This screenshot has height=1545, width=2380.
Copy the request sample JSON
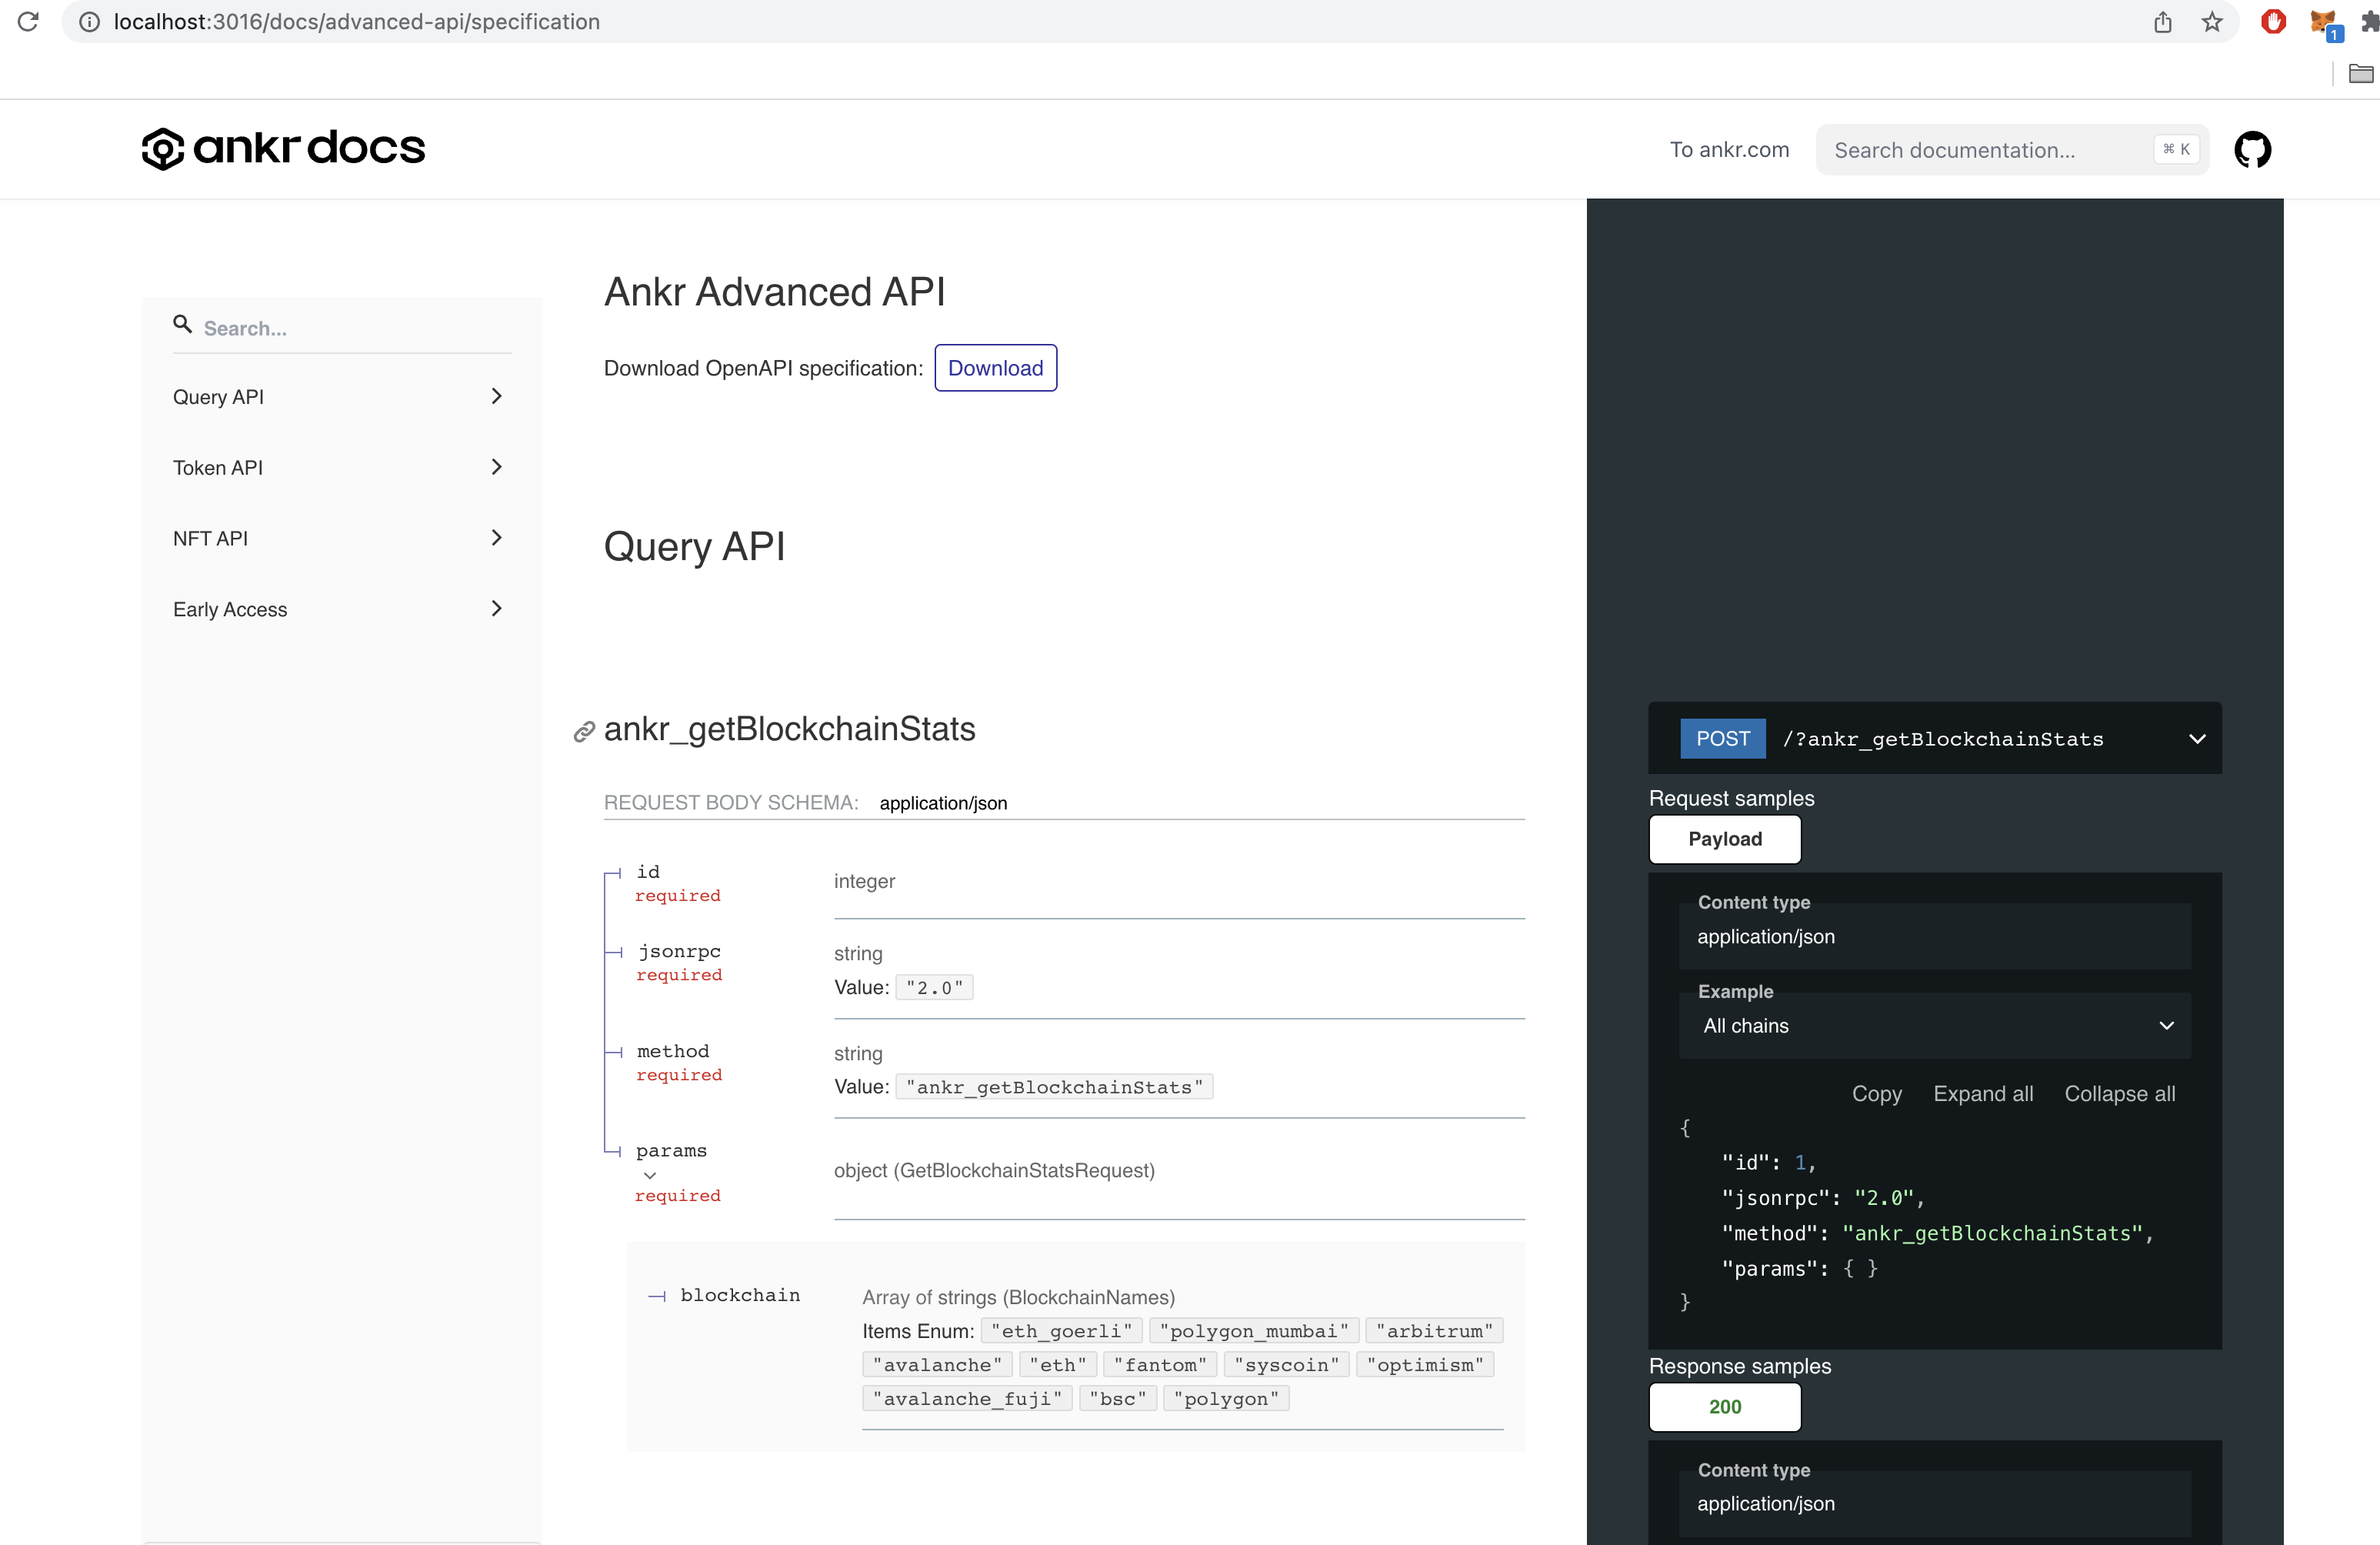[1876, 1093]
